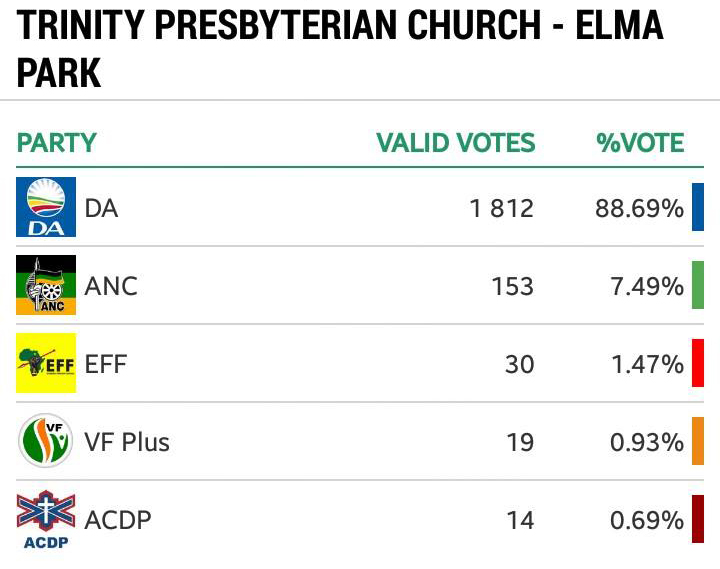Click the EFF party logo
The height and width of the screenshot is (569, 720).
(46, 363)
